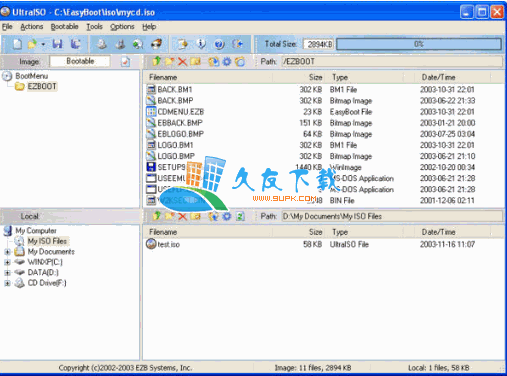Viewport: 507px width, 376px height.
Task: Click the Compress ISO toolbar icon
Action: pyautogui.click(x=120, y=44)
